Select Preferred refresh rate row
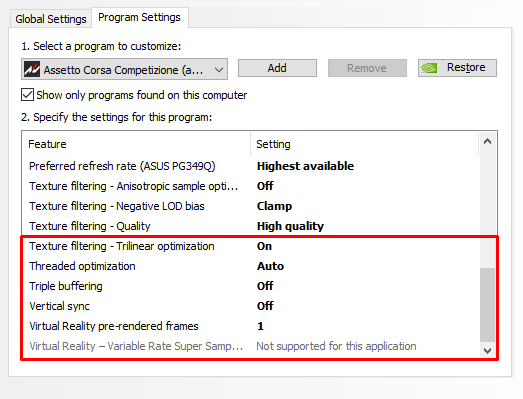The height and width of the screenshot is (399, 523). [x=251, y=166]
